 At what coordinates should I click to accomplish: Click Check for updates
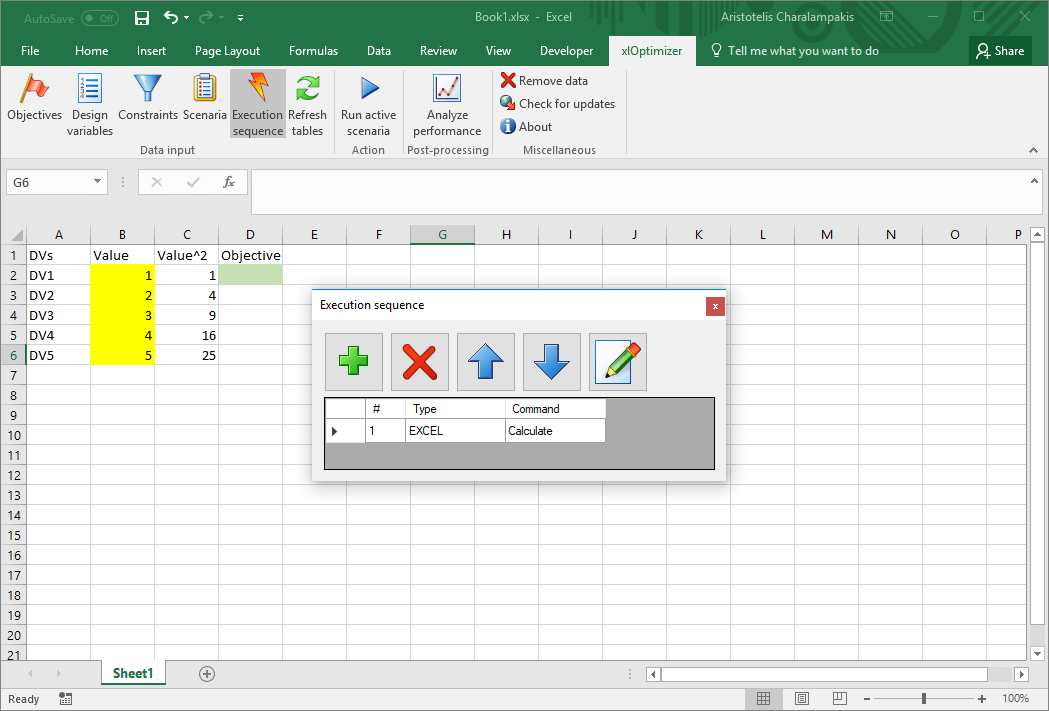557,104
